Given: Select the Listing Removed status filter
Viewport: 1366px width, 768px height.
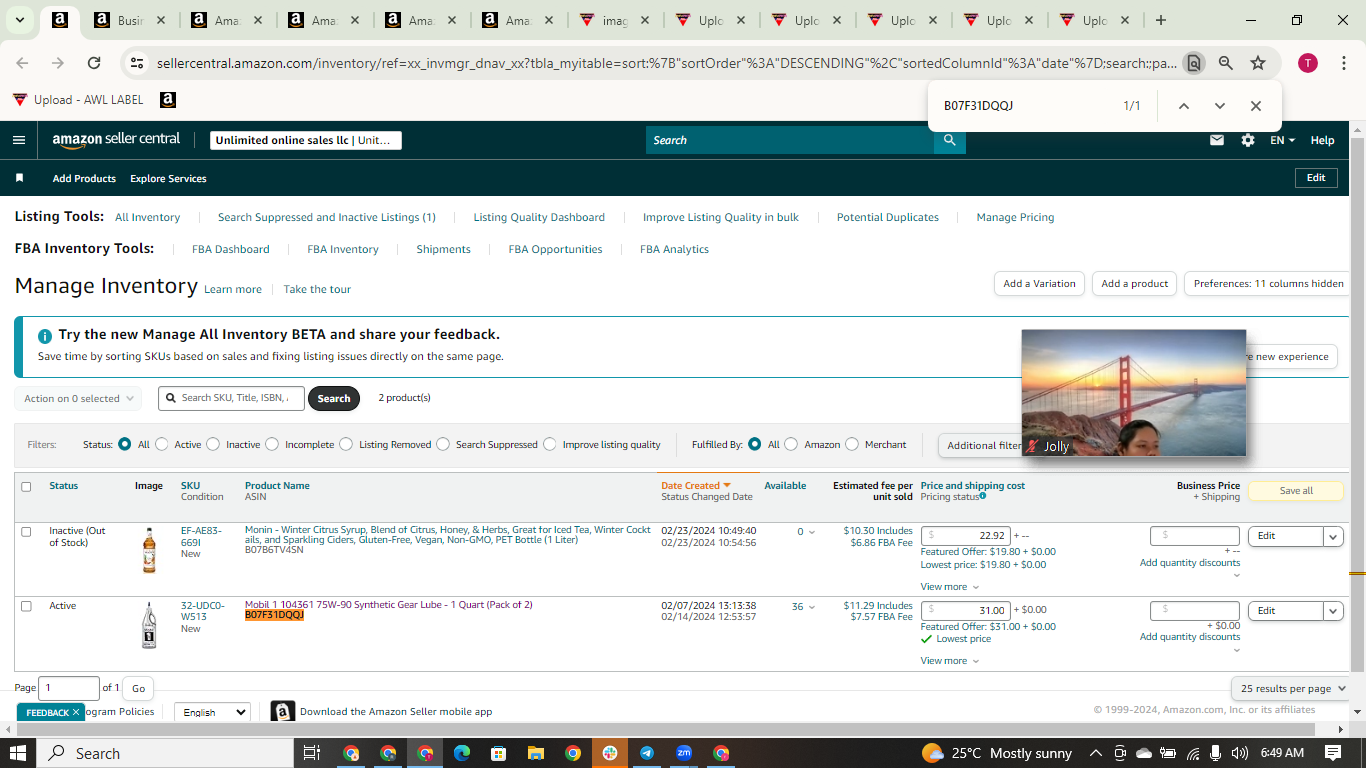Looking at the screenshot, I should point(346,444).
